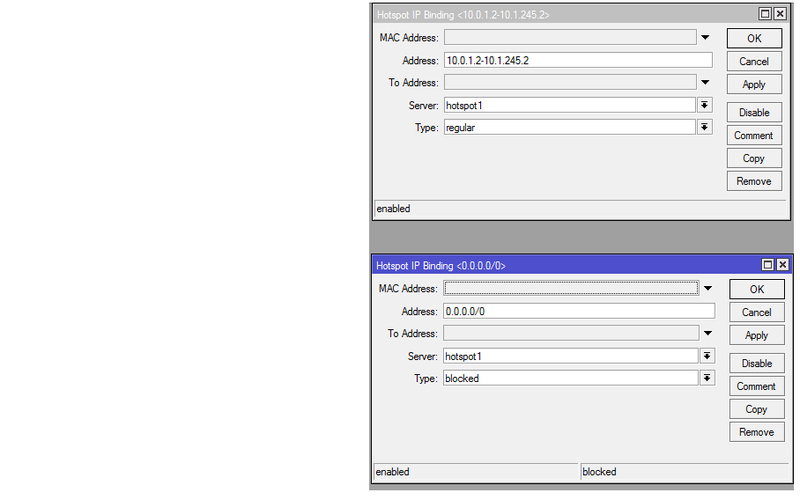Viewport: 800px width, 500px height.
Task: Click Comment in the 0.0.0.0/0 binding window
Action: [x=757, y=386]
